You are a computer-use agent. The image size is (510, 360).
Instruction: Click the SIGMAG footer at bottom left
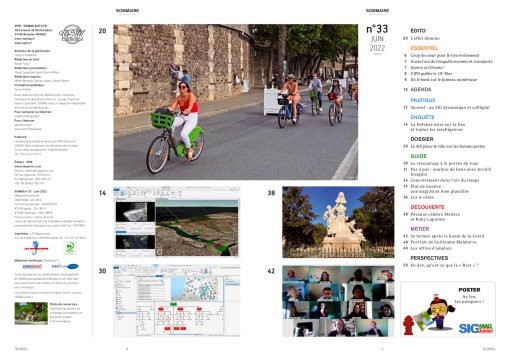click(x=21, y=349)
